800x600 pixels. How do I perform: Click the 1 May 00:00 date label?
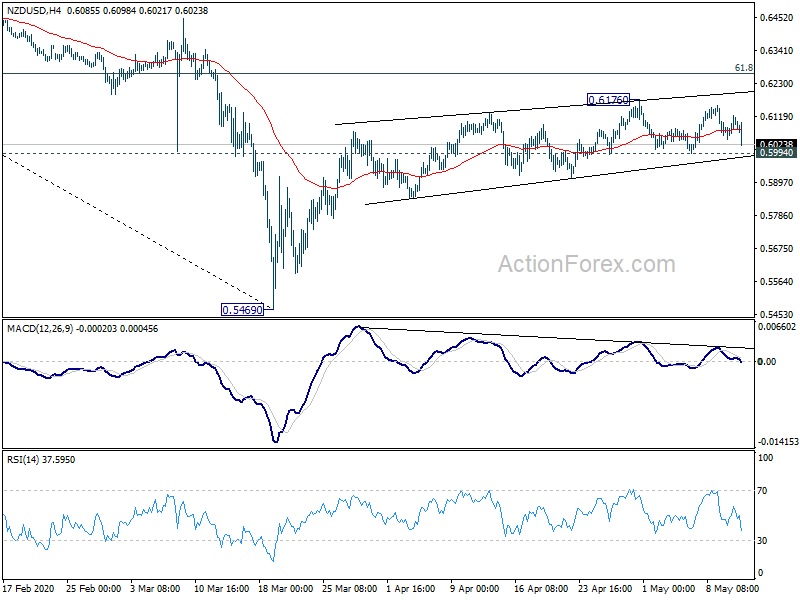click(668, 588)
